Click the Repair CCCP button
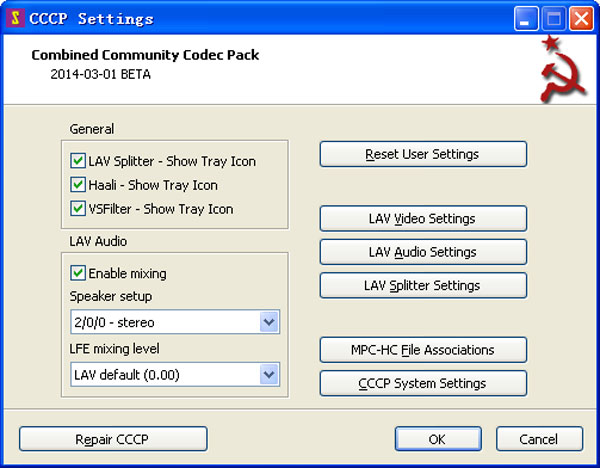Image resolution: width=600 pixels, height=468 pixels. pyautogui.click(x=113, y=439)
